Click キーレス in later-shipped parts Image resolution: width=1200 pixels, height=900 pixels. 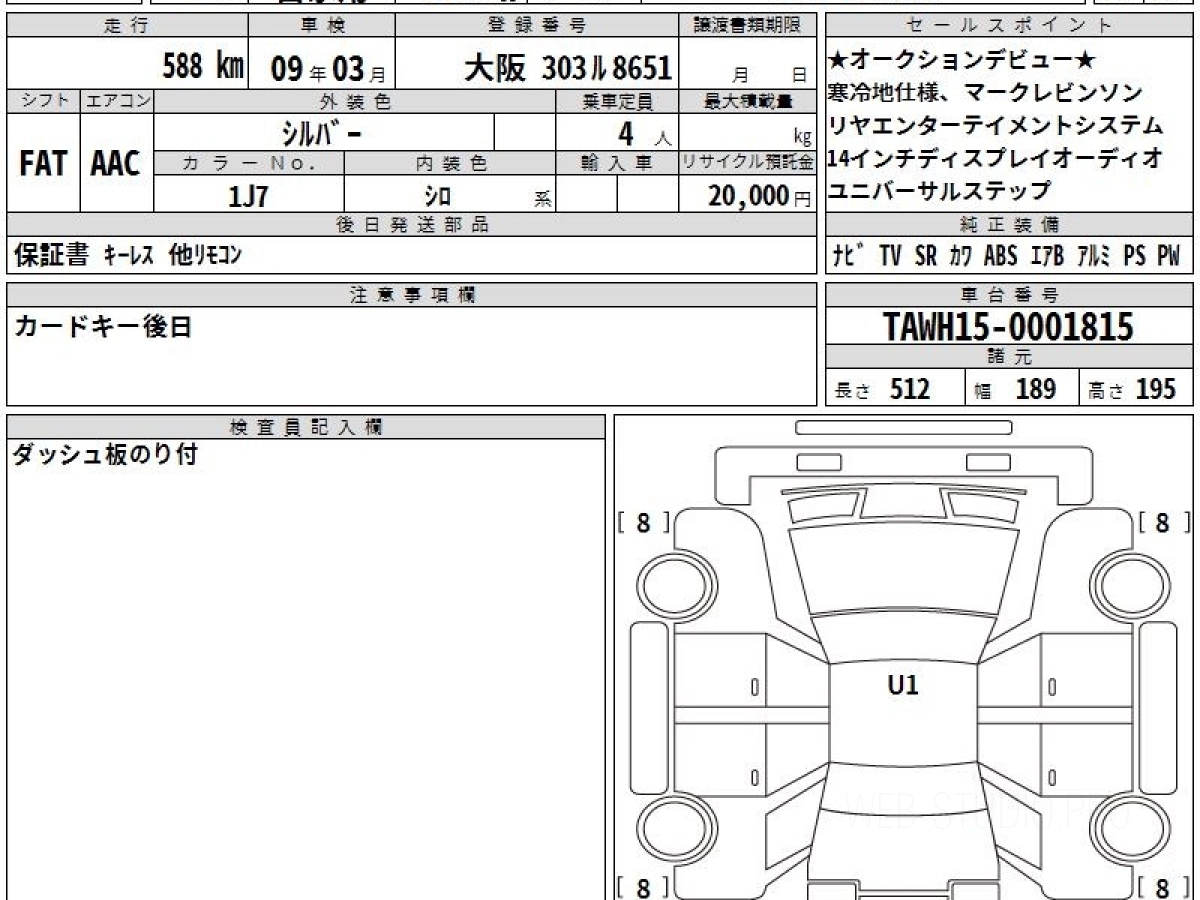point(129,257)
